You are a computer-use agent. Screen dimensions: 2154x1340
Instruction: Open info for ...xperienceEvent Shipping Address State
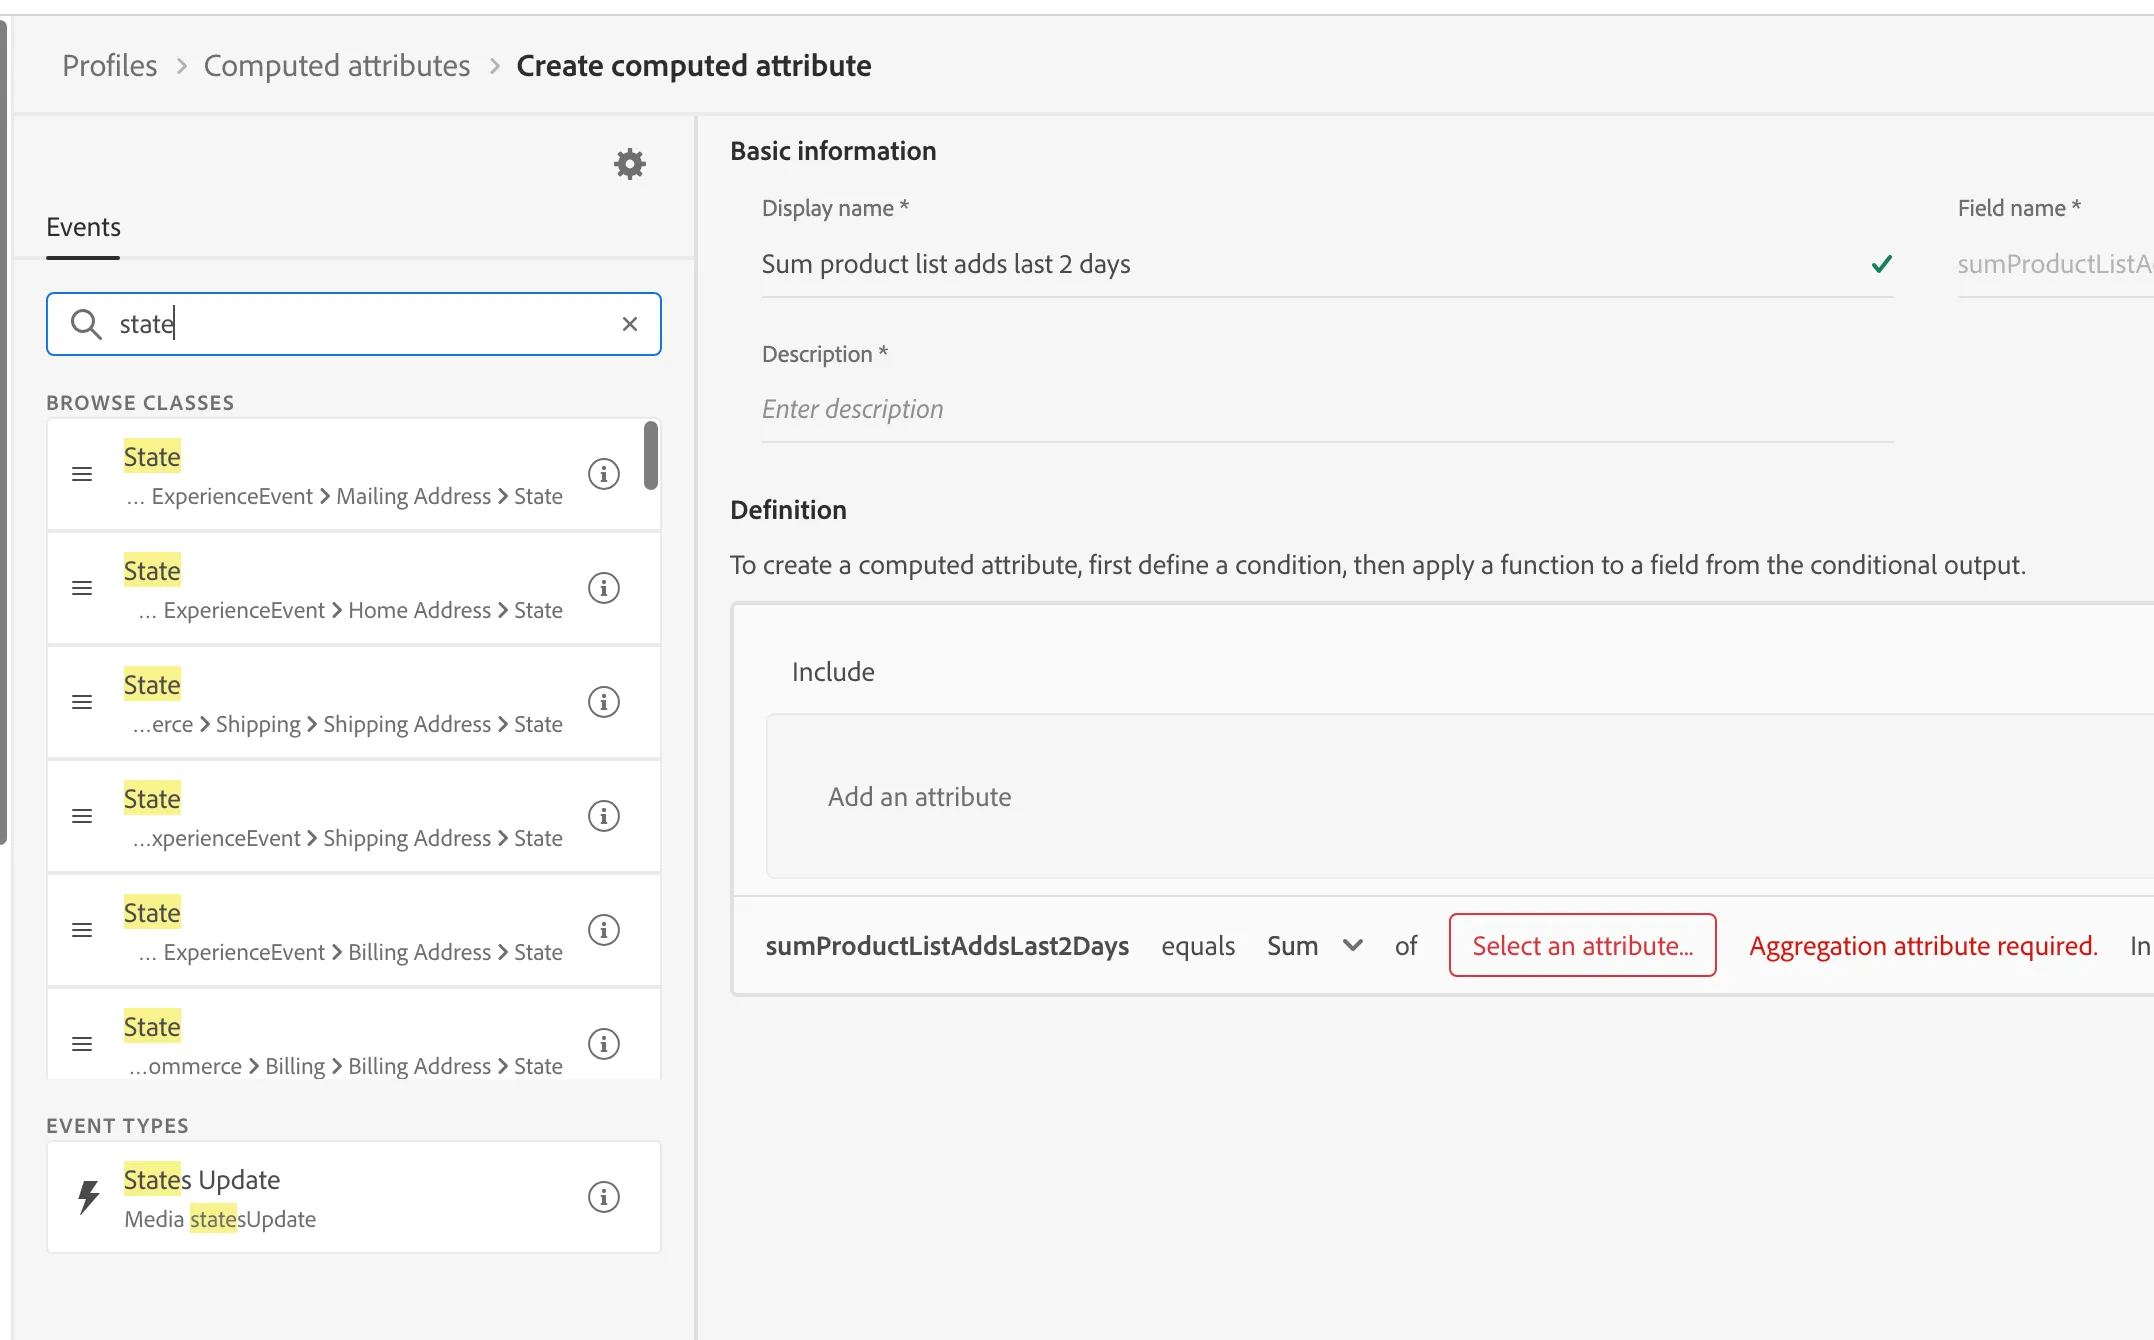pyautogui.click(x=604, y=816)
